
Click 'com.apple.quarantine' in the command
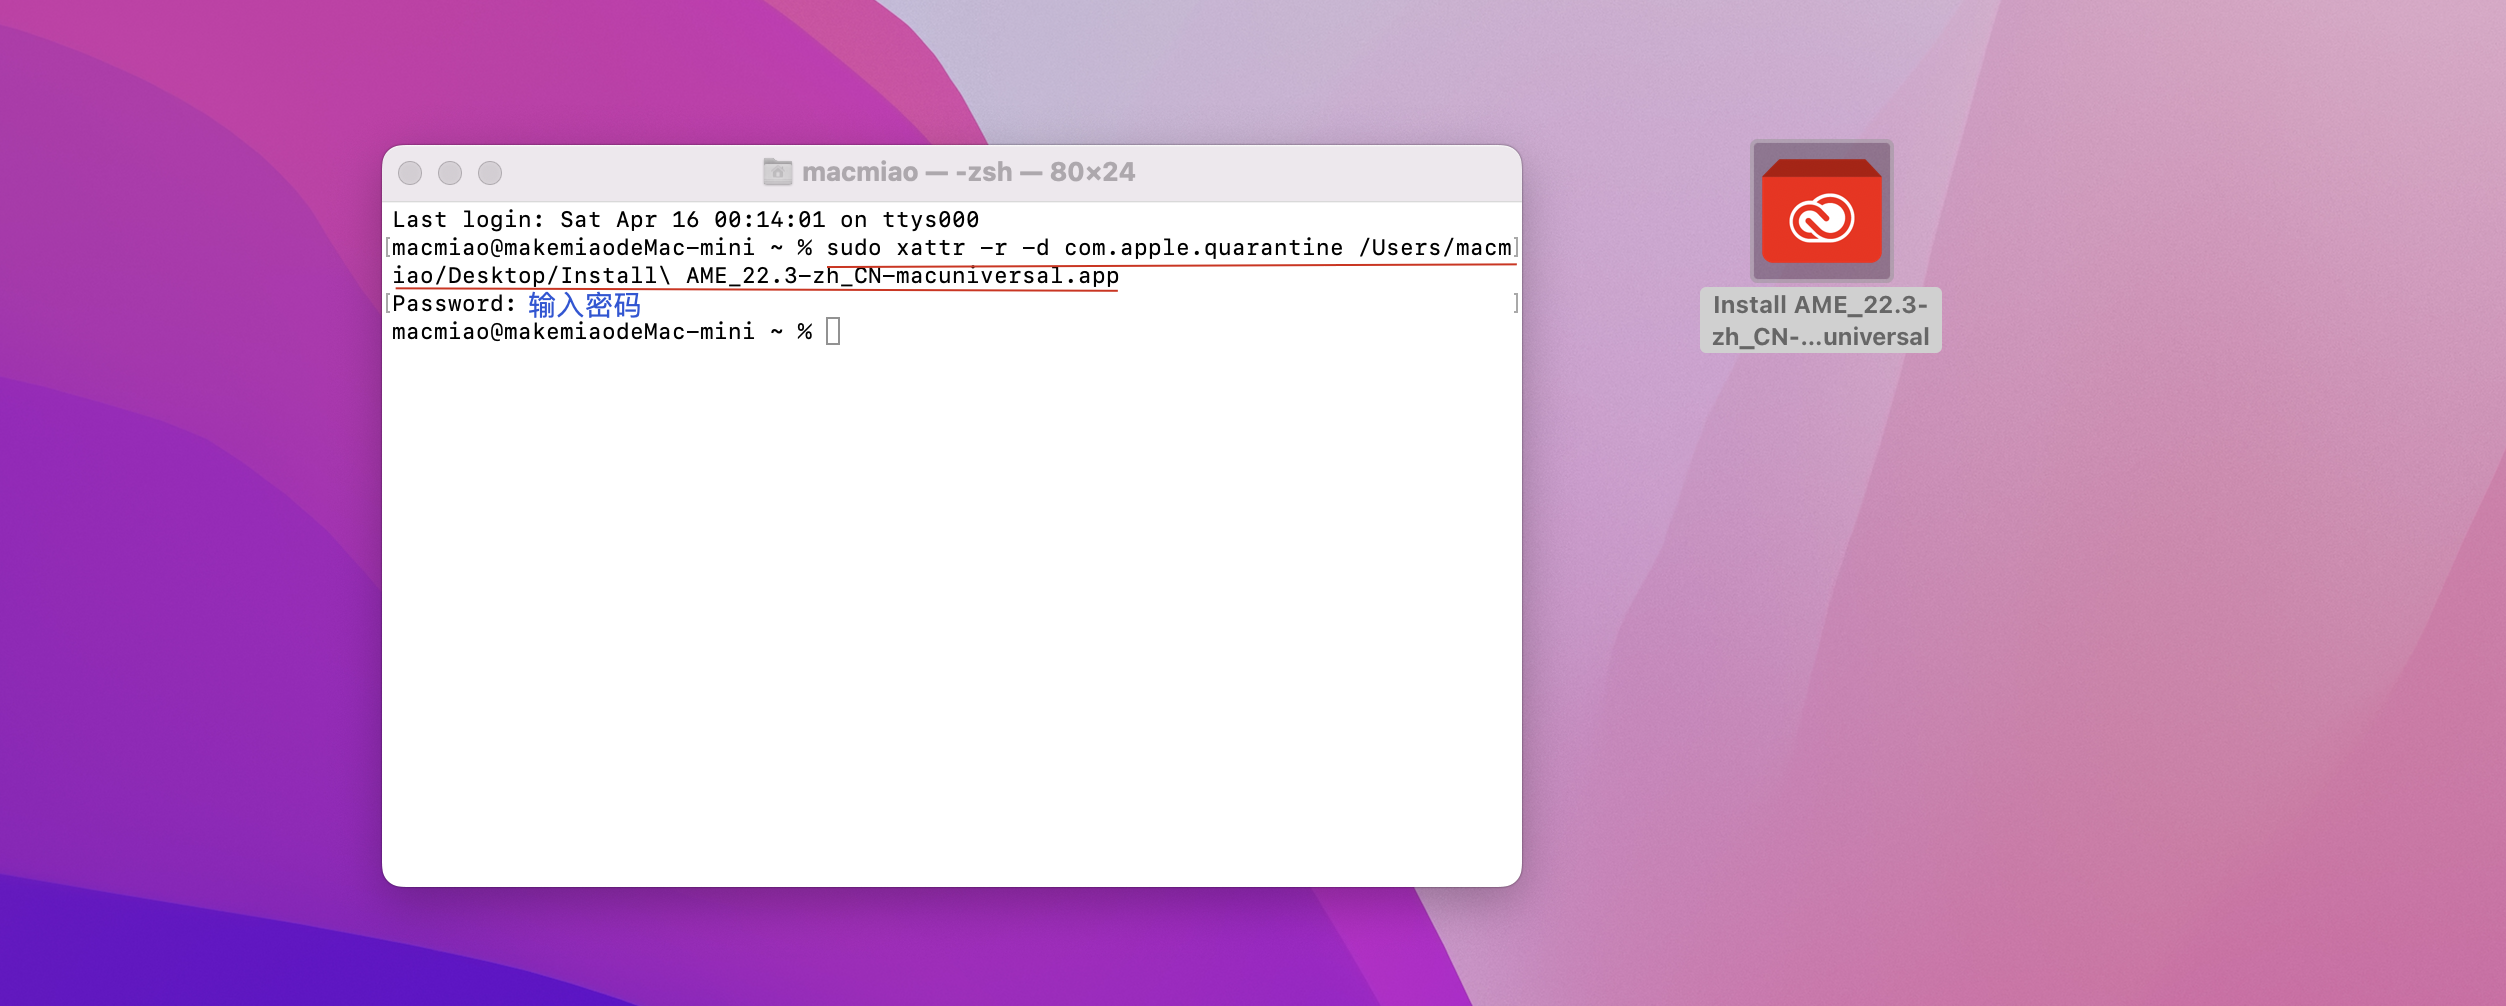(1203, 248)
